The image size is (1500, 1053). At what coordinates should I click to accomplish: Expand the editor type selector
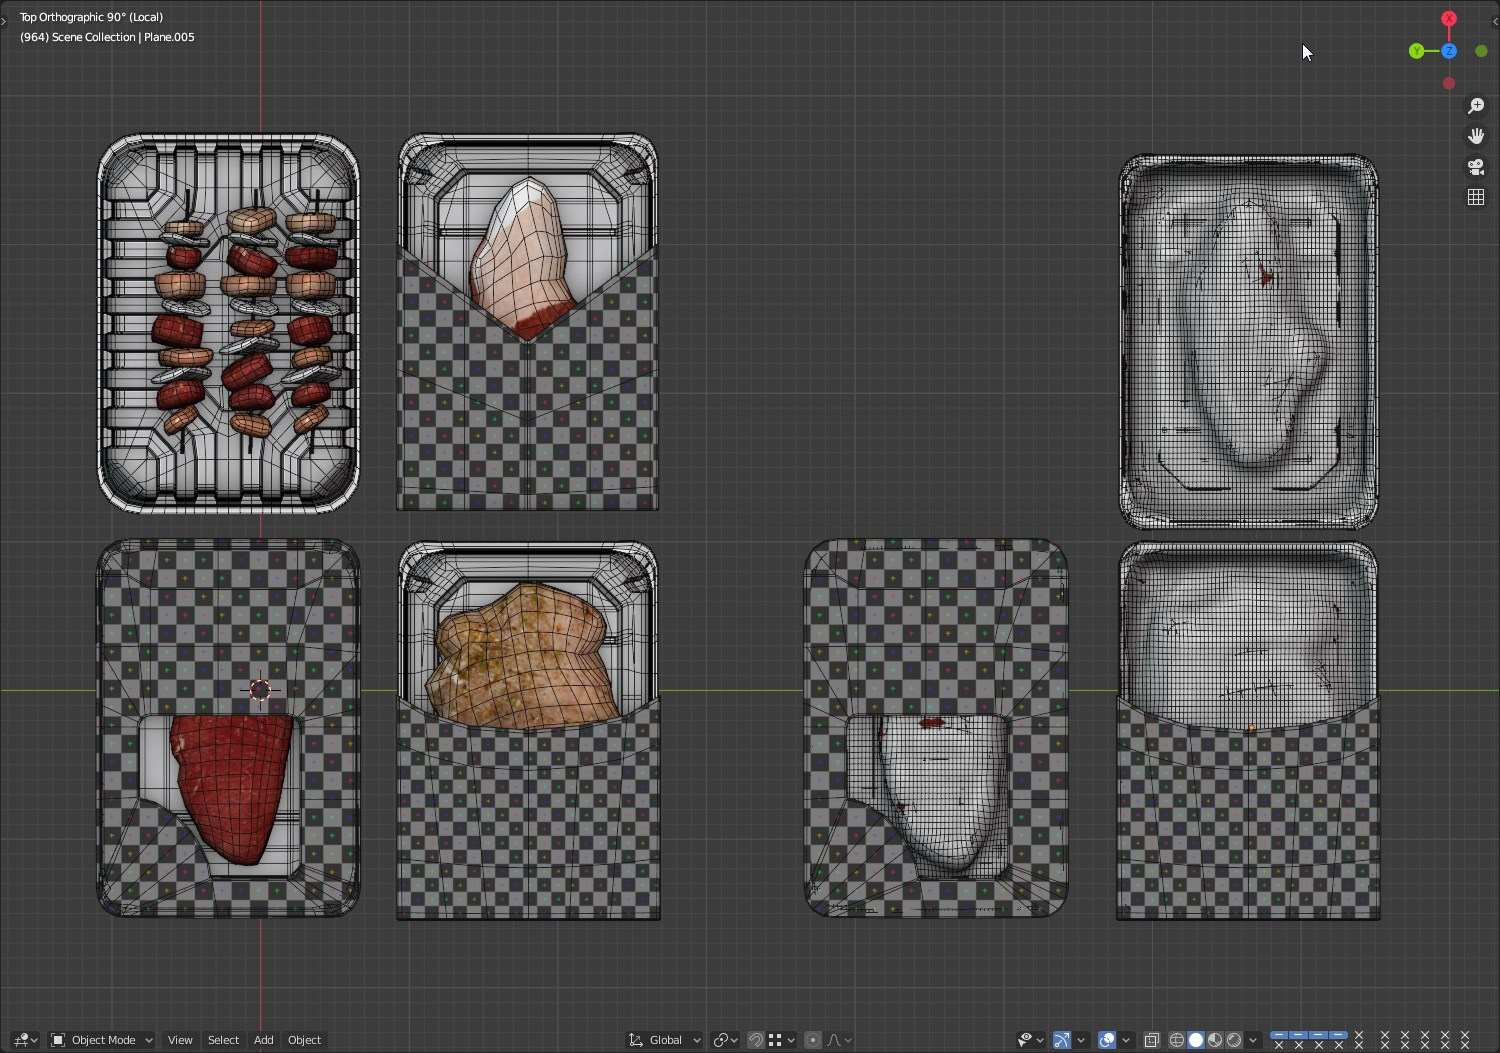[x=26, y=1040]
